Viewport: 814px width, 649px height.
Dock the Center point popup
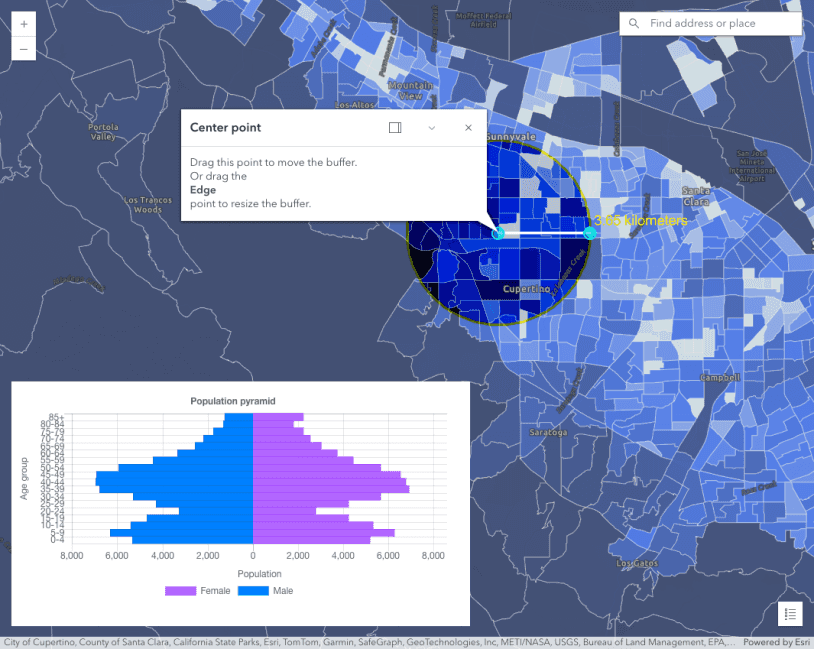(x=395, y=128)
